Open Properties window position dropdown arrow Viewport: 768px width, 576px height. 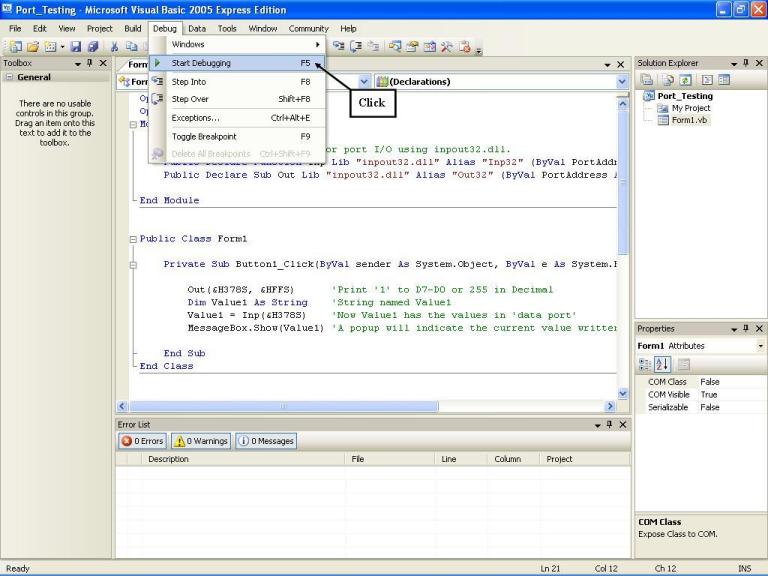pos(734,329)
